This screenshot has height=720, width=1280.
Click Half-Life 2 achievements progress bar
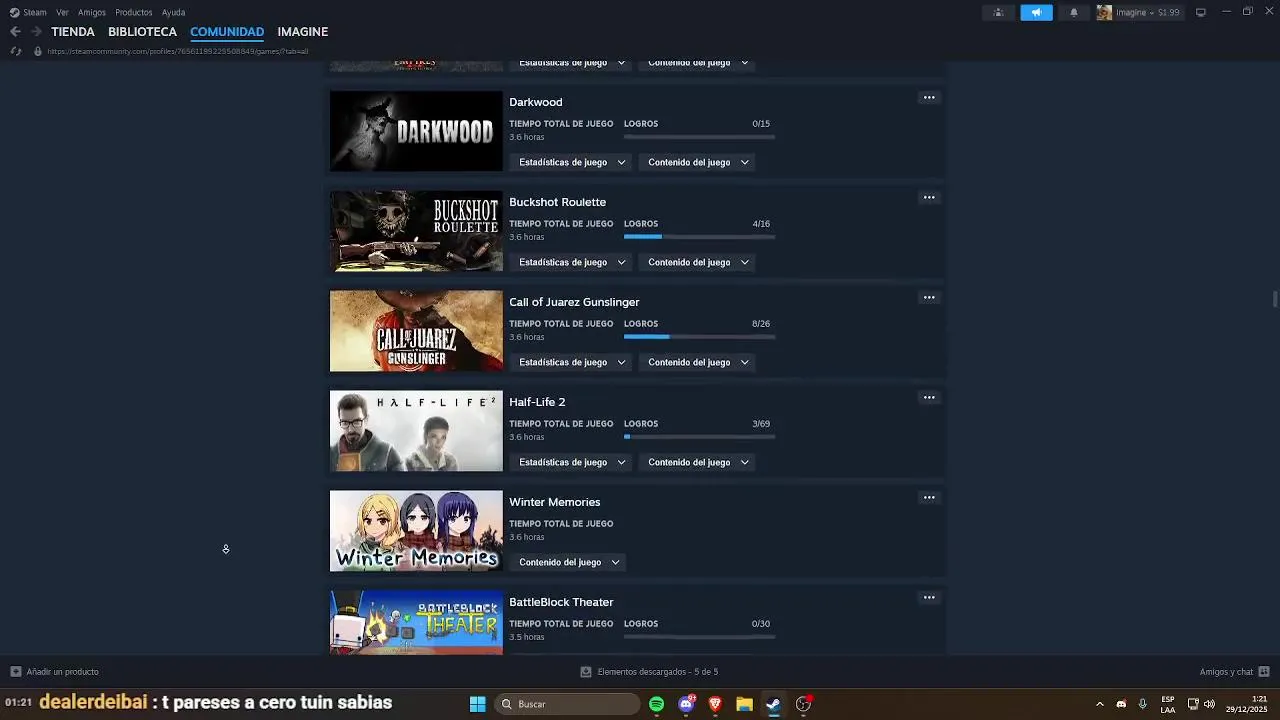tap(699, 436)
